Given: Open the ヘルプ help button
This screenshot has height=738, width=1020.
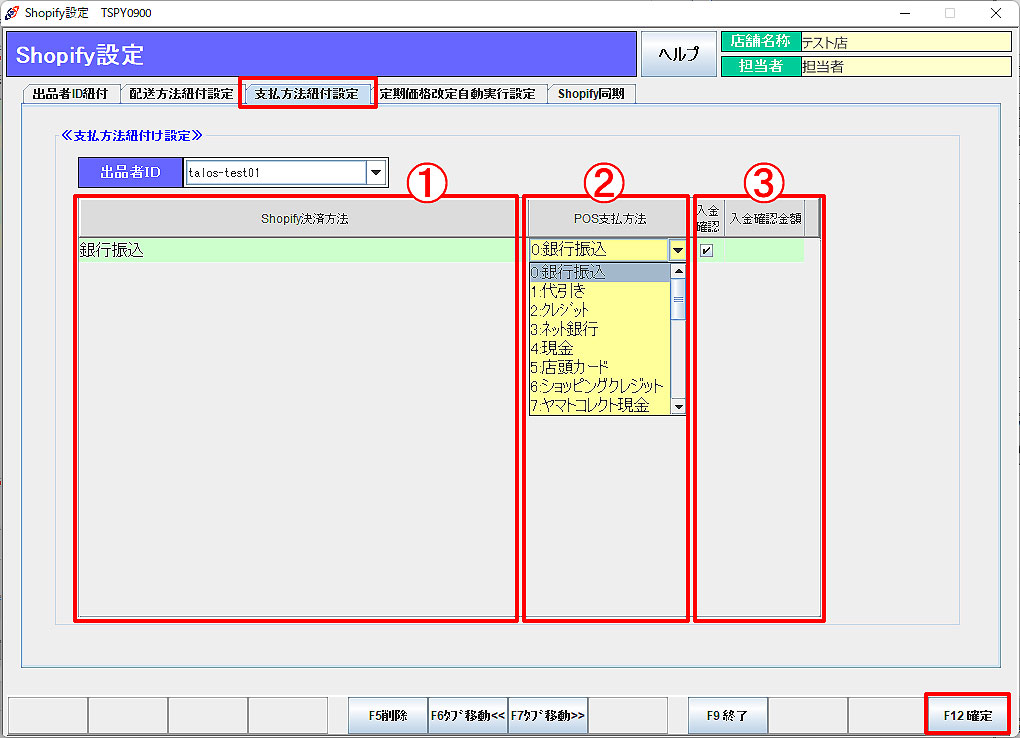Looking at the screenshot, I should click(x=678, y=54).
